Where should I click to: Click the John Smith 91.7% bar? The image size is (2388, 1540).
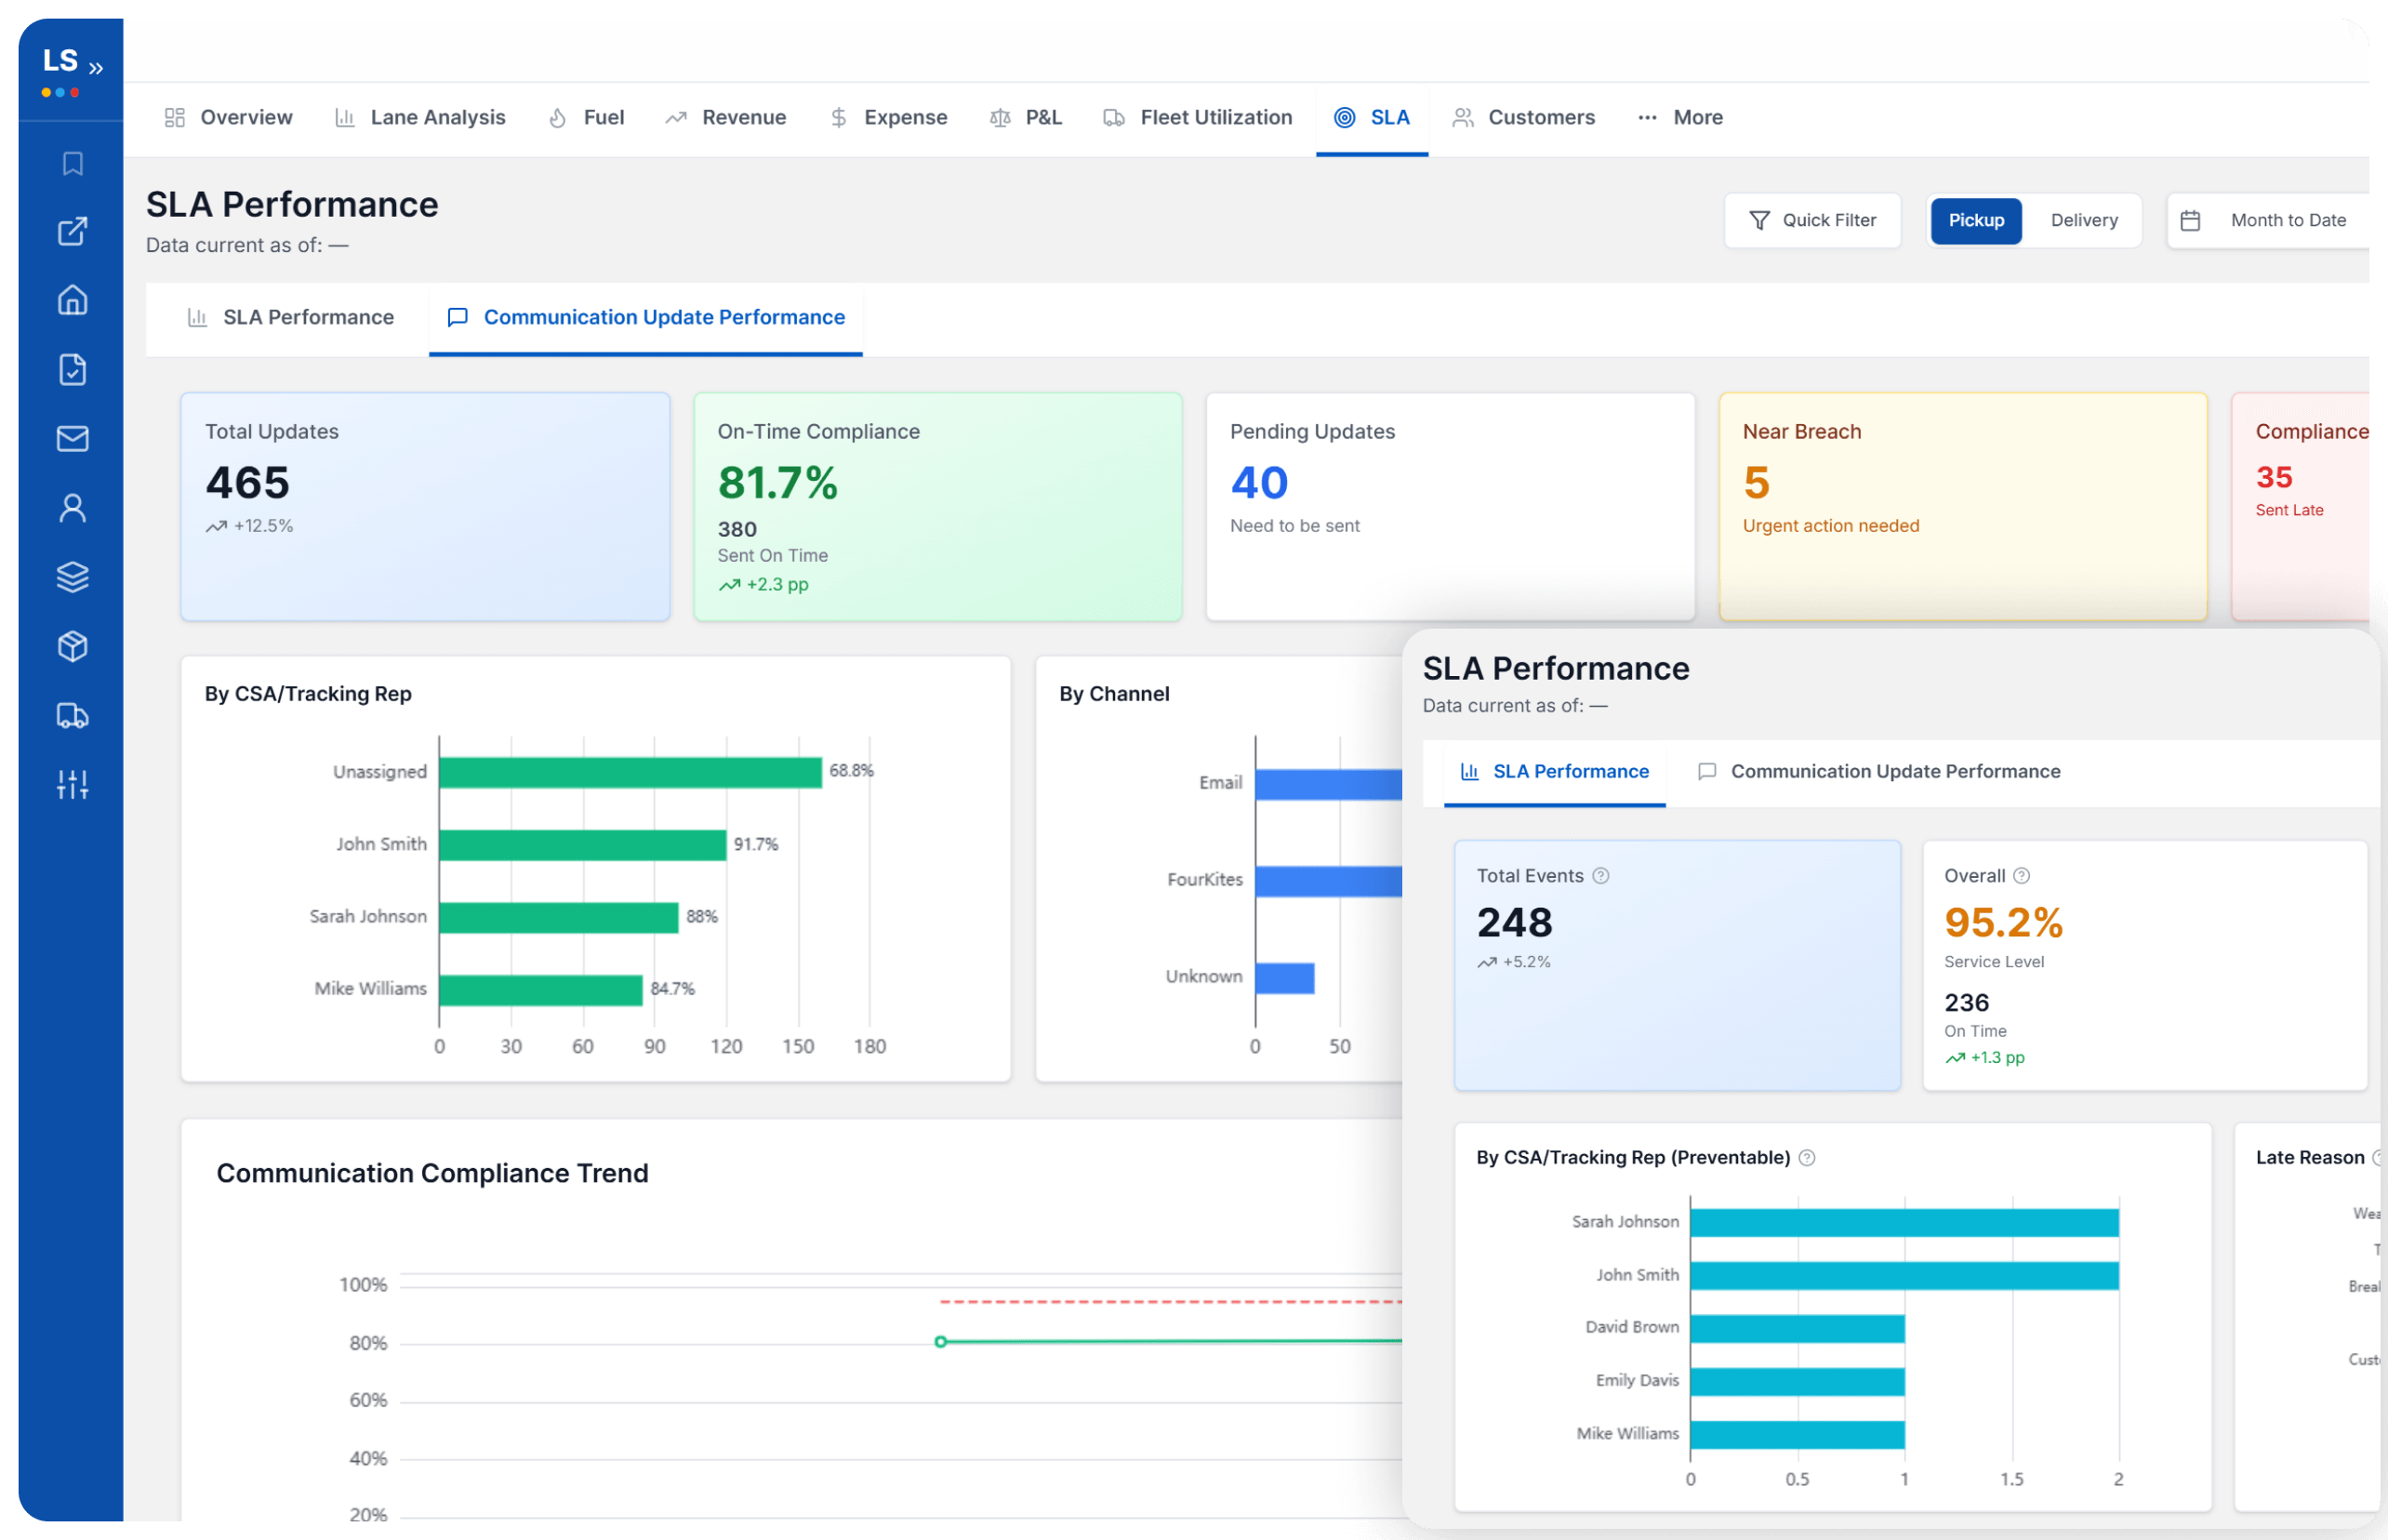(x=582, y=844)
